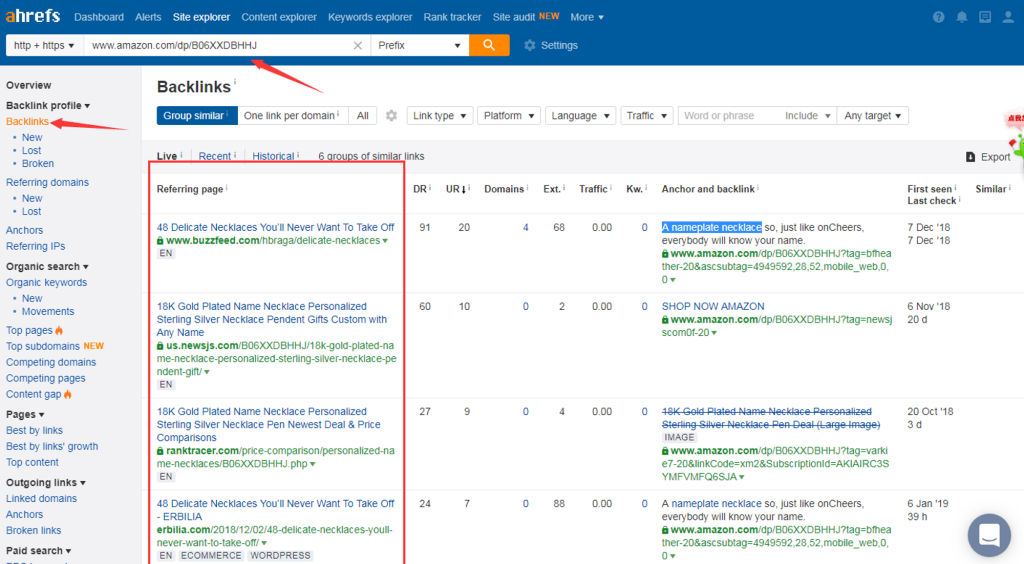Viewport: 1024px width, 564px height.
Task: Open Organic keywords in the sidebar
Action: [46, 283]
